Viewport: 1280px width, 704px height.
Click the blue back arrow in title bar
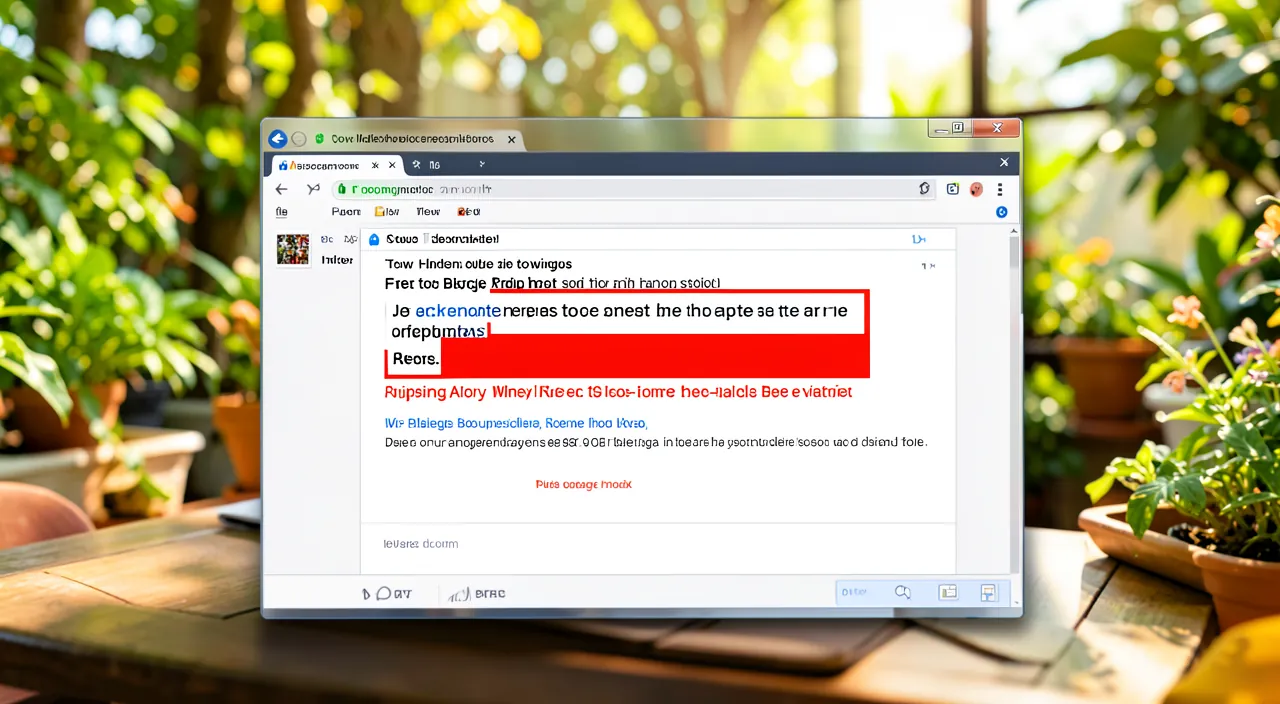click(x=277, y=139)
